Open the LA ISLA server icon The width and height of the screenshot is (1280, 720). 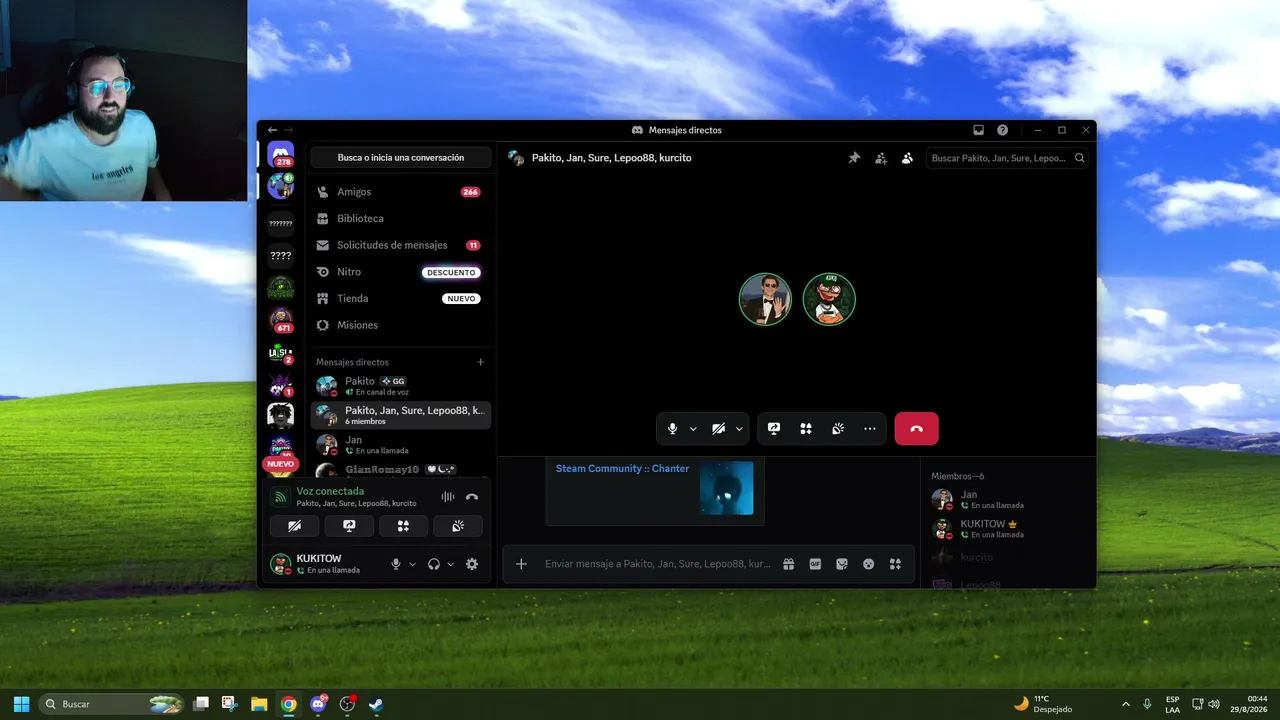[281, 352]
